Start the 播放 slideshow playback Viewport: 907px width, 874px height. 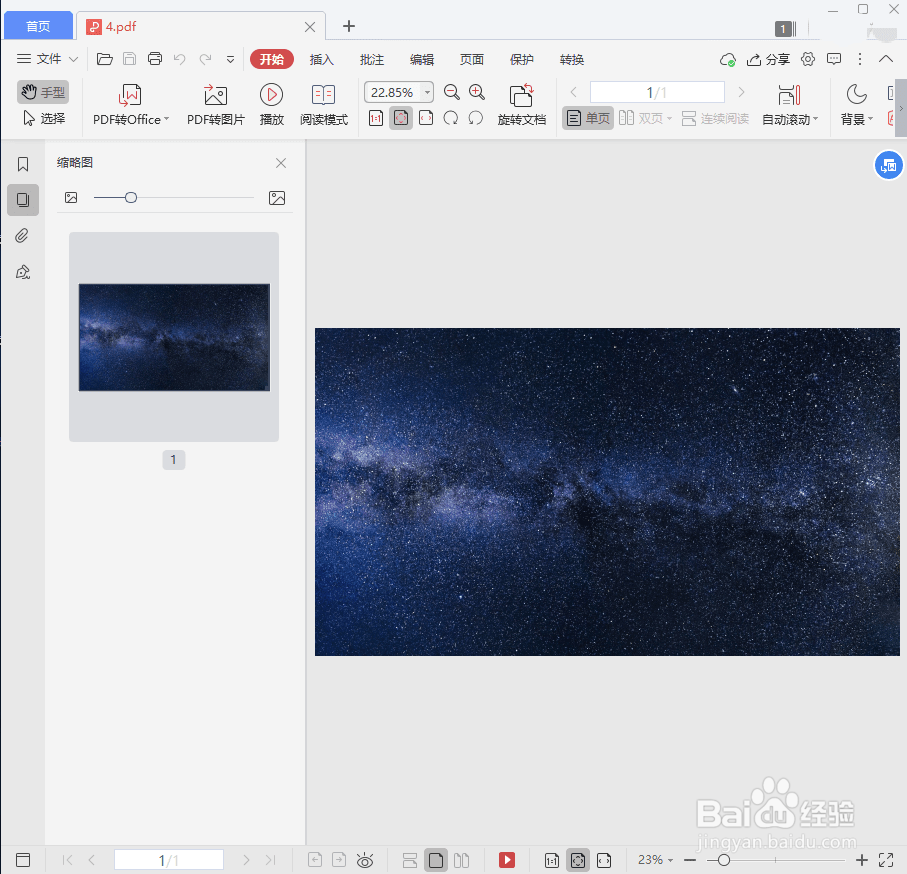270,104
